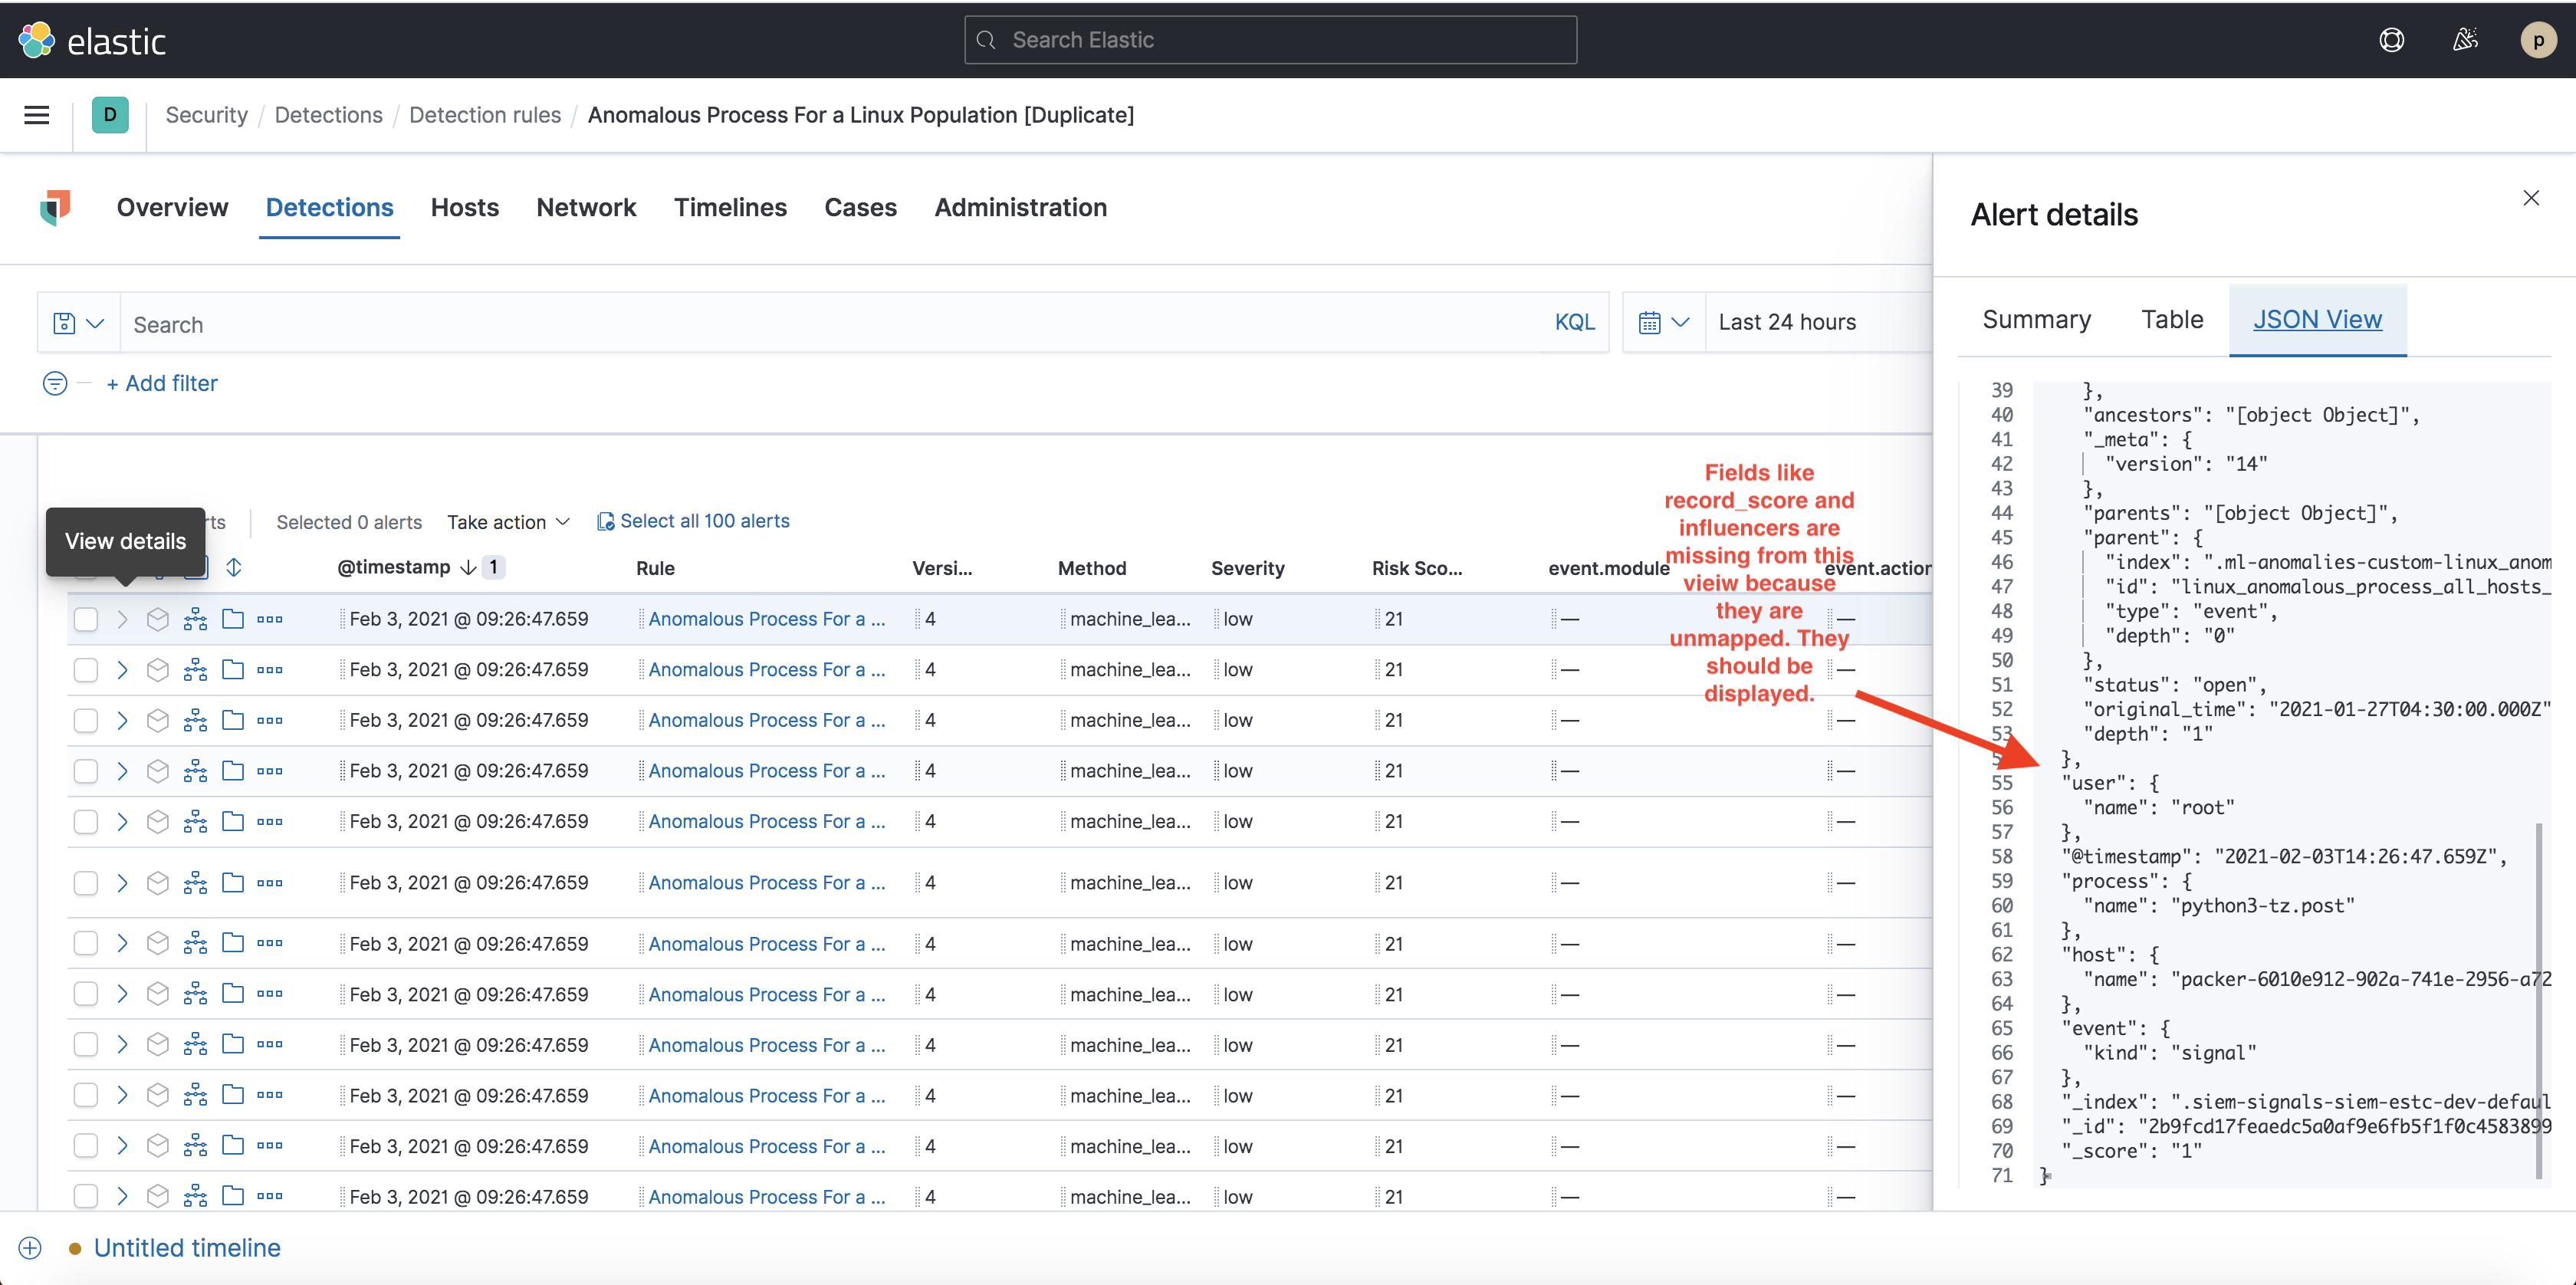The height and width of the screenshot is (1285, 2576).
Task: Tick the last alert row's checkbox
Action: [85, 1196]
